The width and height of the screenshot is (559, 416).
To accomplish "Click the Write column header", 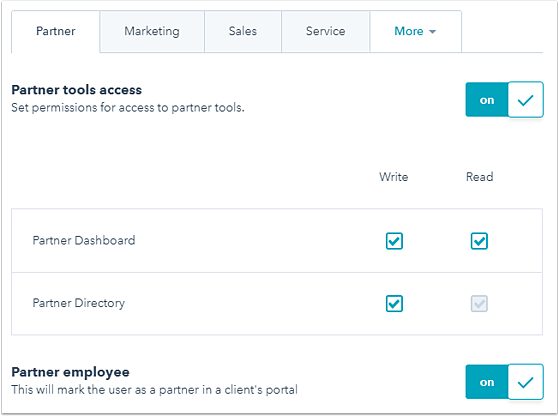I will pos(394,177).
